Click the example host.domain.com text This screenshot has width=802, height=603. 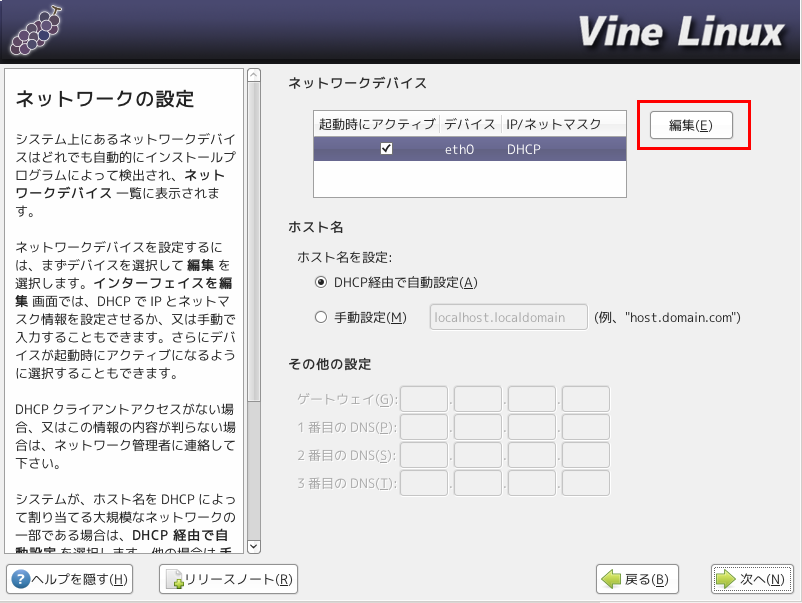point(667,318)
